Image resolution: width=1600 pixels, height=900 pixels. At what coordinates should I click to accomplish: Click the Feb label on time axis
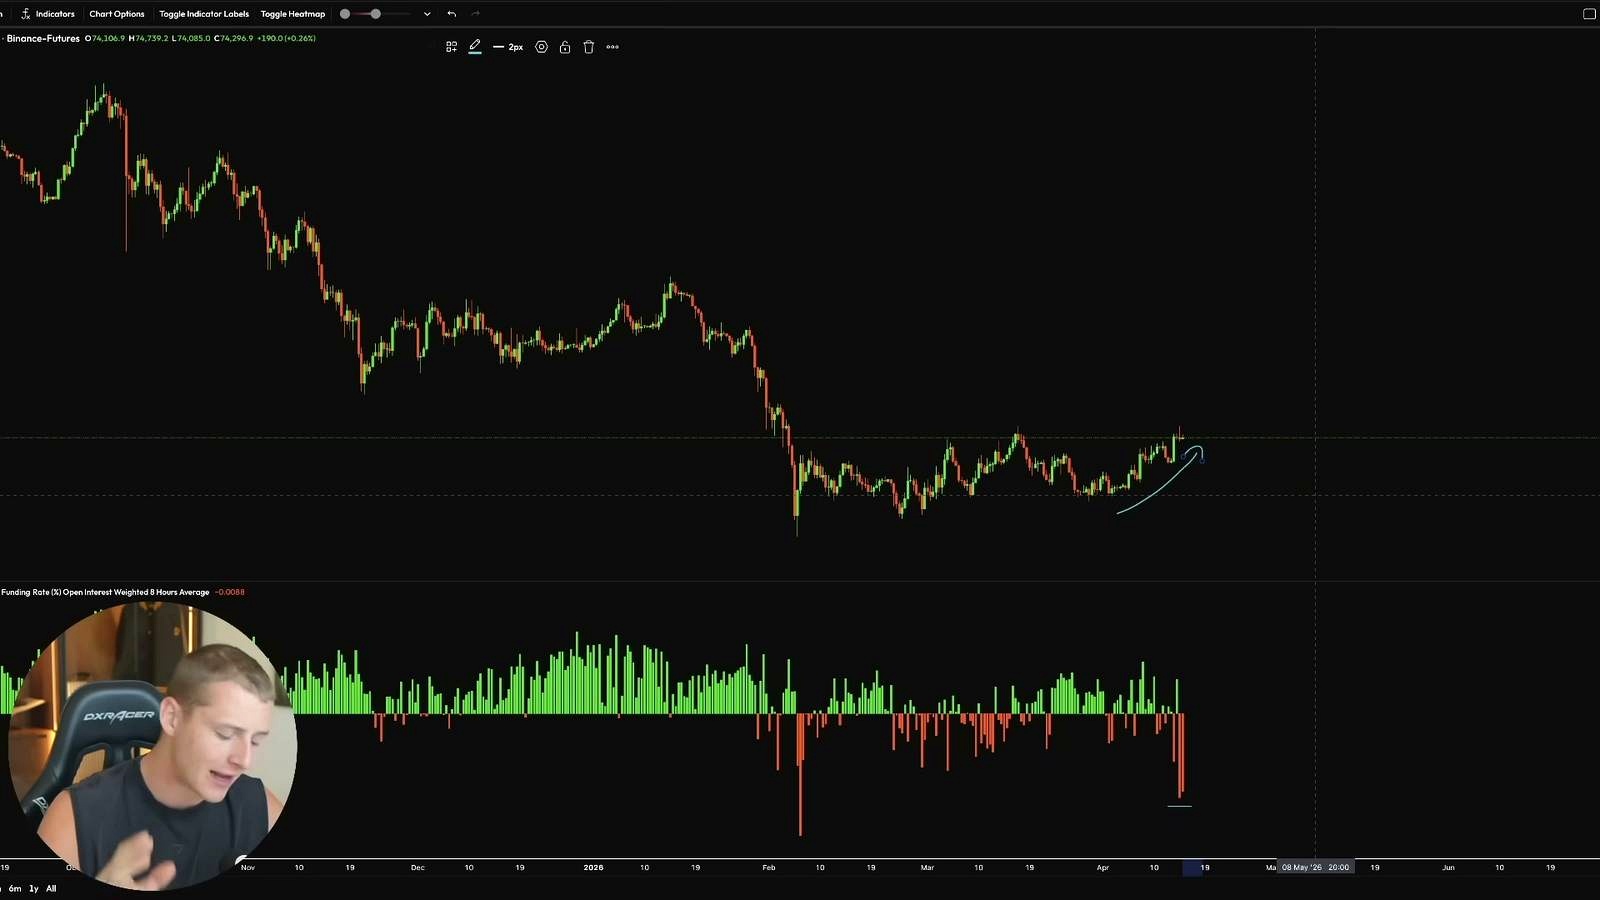769,867
